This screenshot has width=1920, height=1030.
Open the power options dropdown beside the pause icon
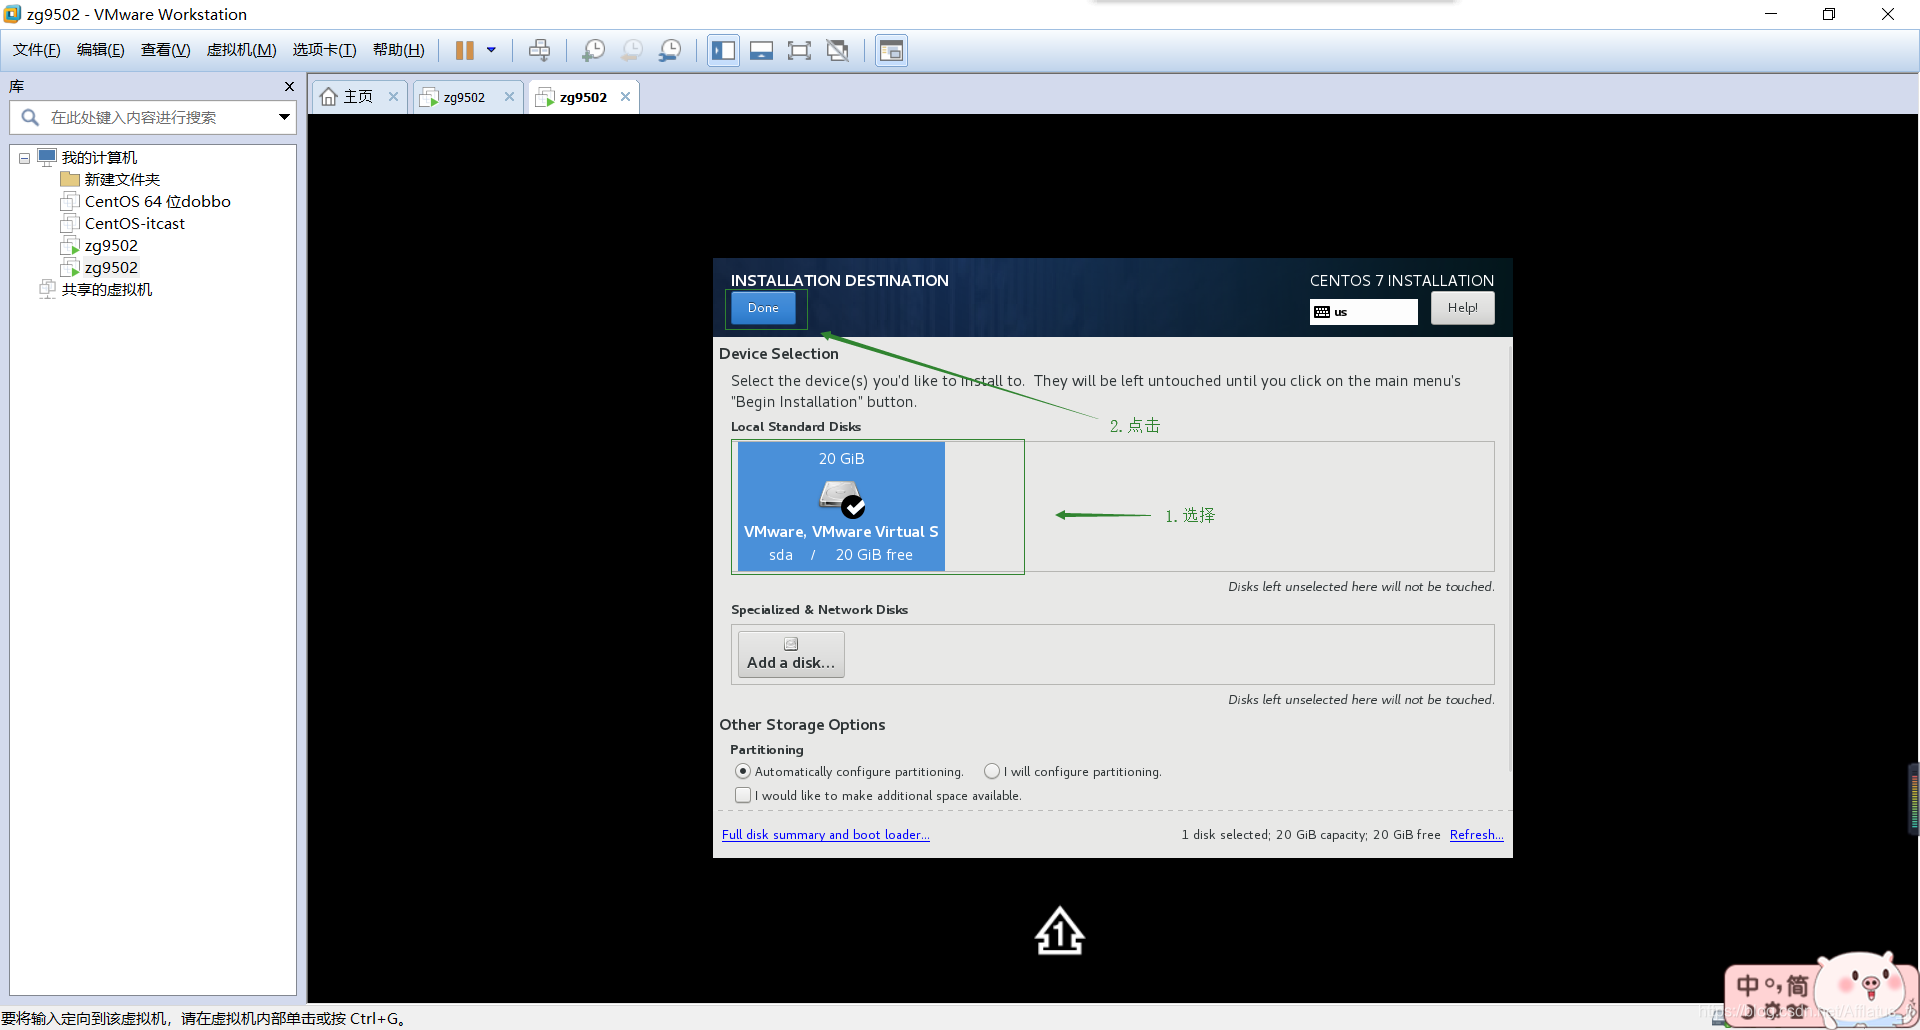(x=491, y=50)
